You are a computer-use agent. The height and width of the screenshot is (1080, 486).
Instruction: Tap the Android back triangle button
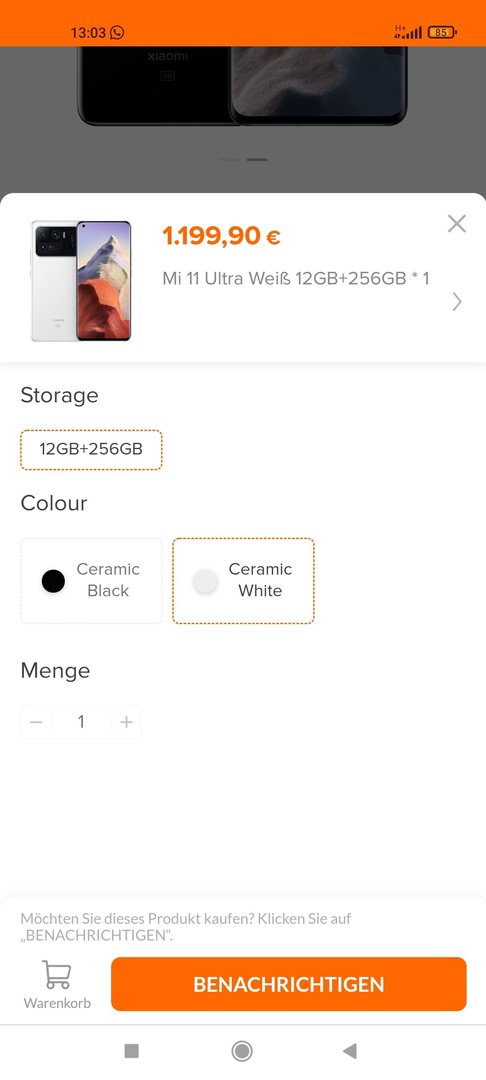(x=350, y=1050)
